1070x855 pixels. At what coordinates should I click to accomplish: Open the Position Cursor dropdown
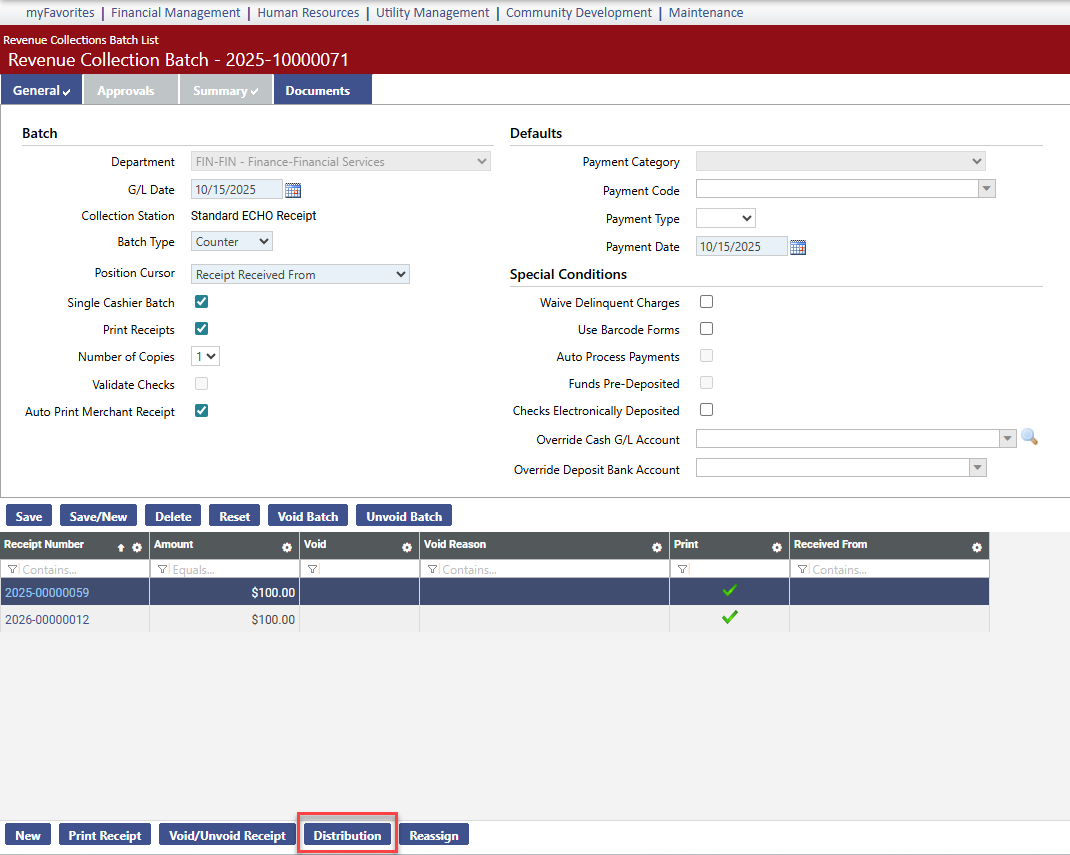coord(300,274)
